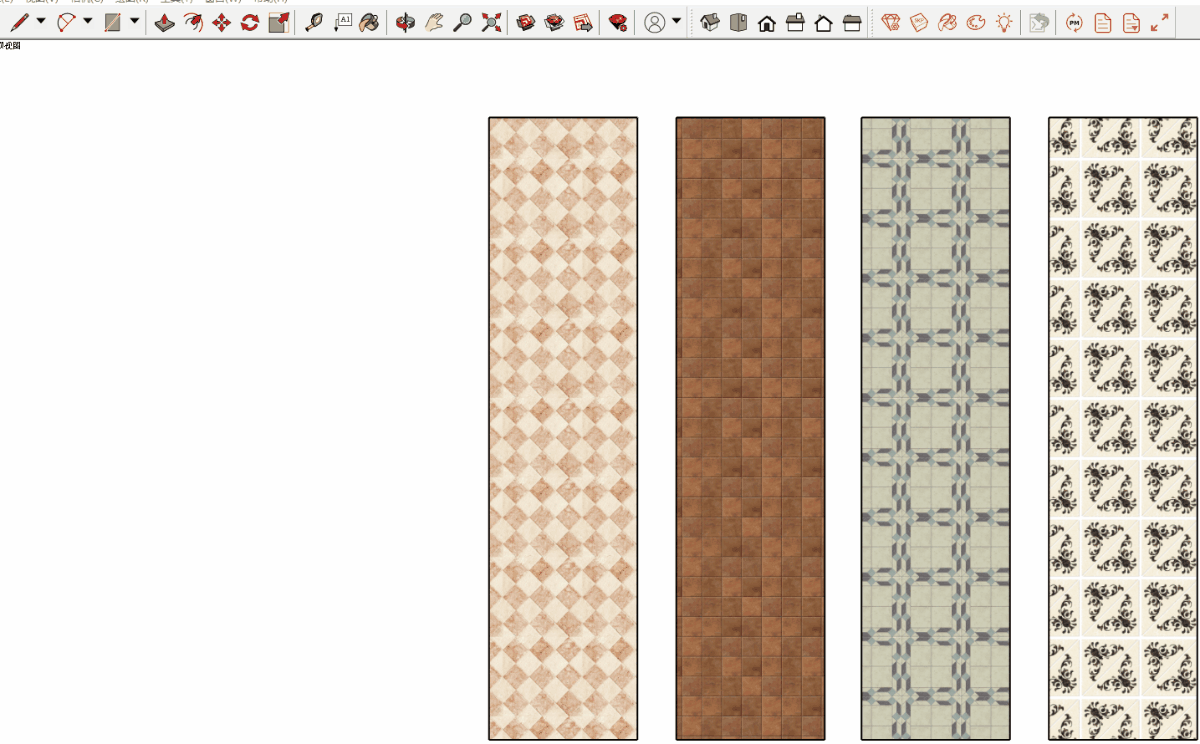
Task: Click the orange expand fullscreen arrows icon
Action: coord(1160,22)
